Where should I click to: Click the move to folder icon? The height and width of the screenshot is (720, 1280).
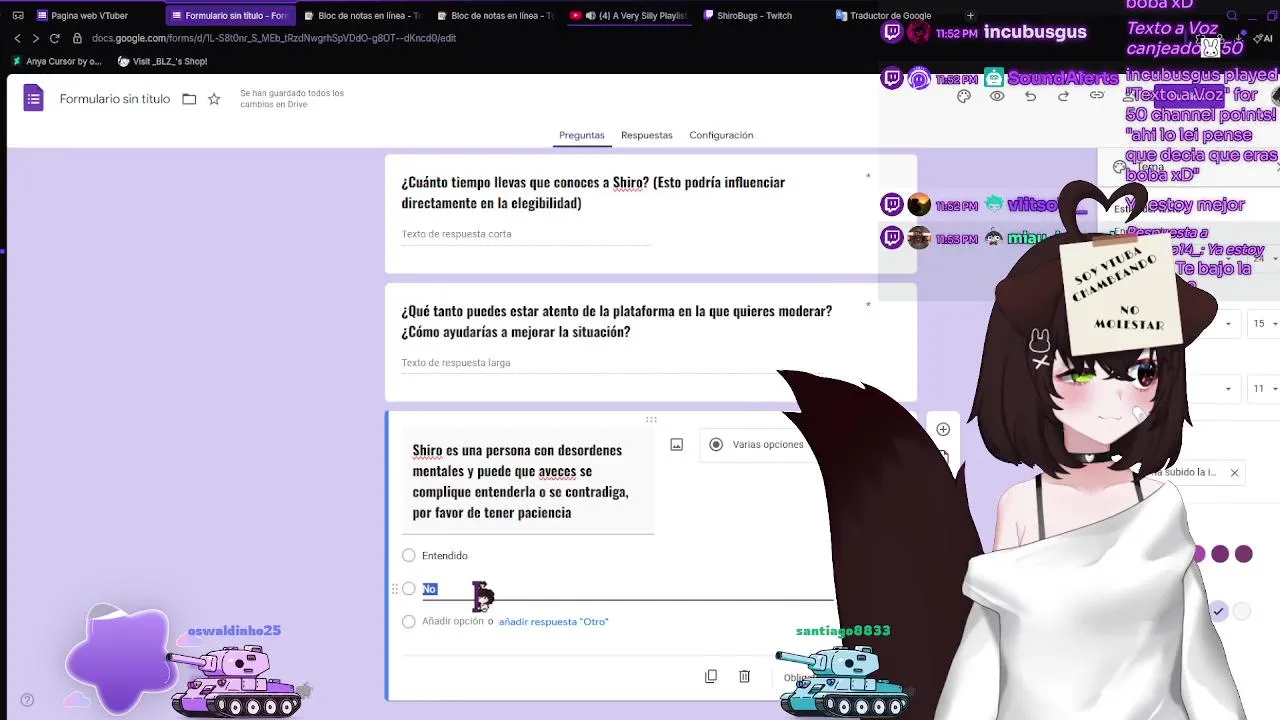pos(189,99)
